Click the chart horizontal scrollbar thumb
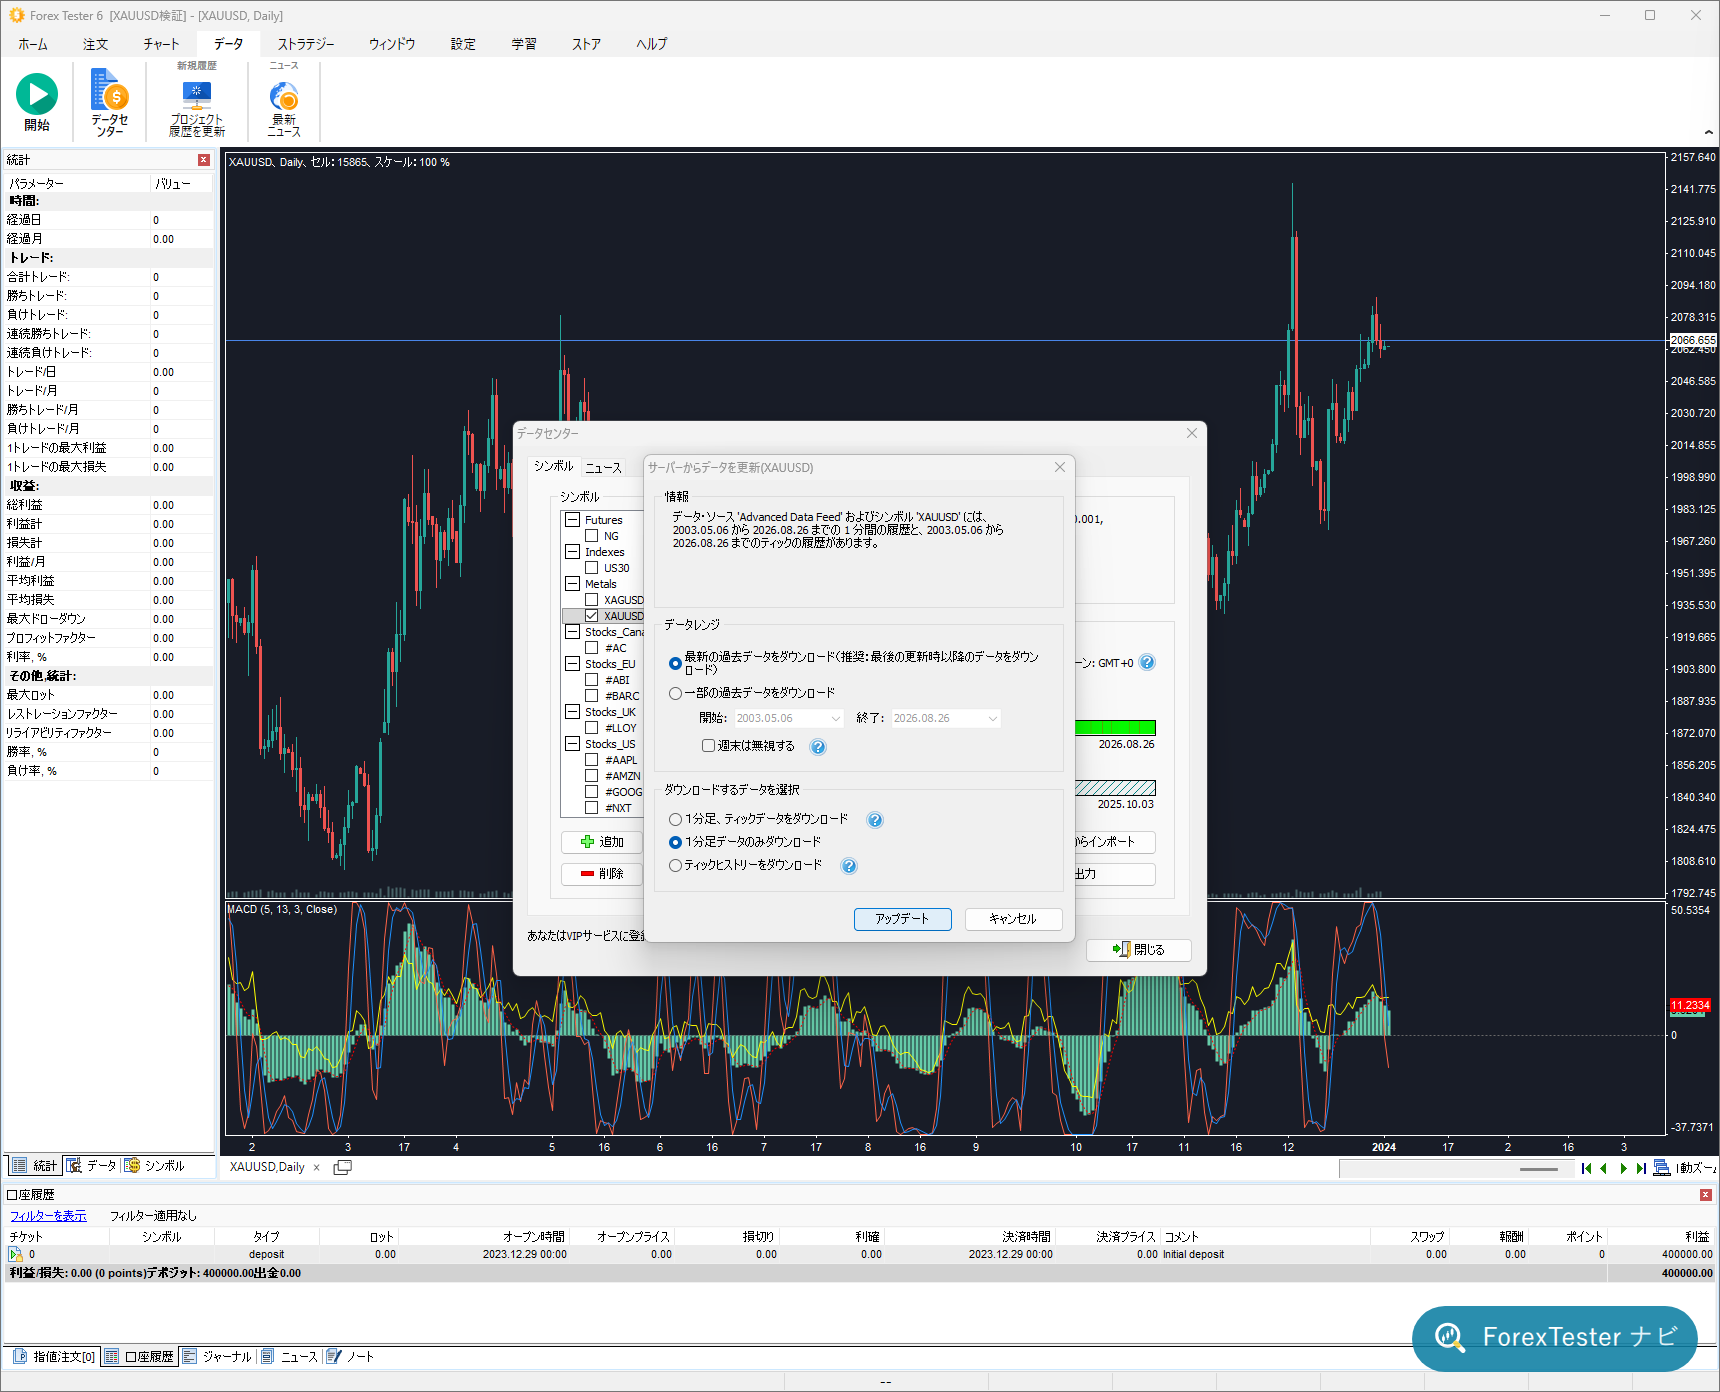The image size is (1720, 1392). point(1539,1168)
